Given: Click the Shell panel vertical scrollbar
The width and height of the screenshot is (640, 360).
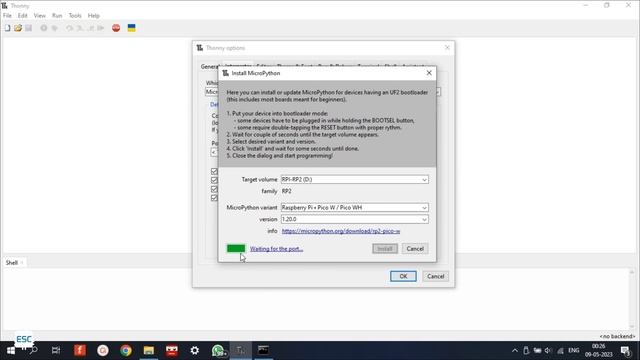Looking at the screenshot, I should (632, 299).
